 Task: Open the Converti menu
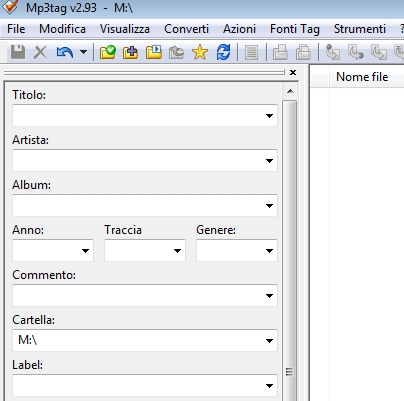point(186,29)
